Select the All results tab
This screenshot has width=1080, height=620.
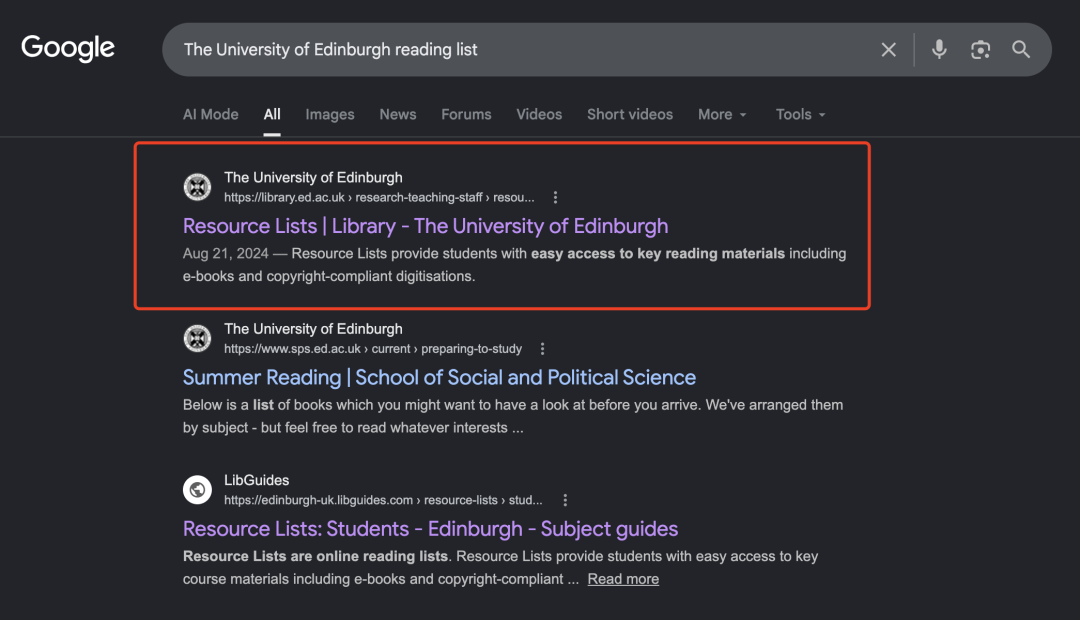[272, 114]
